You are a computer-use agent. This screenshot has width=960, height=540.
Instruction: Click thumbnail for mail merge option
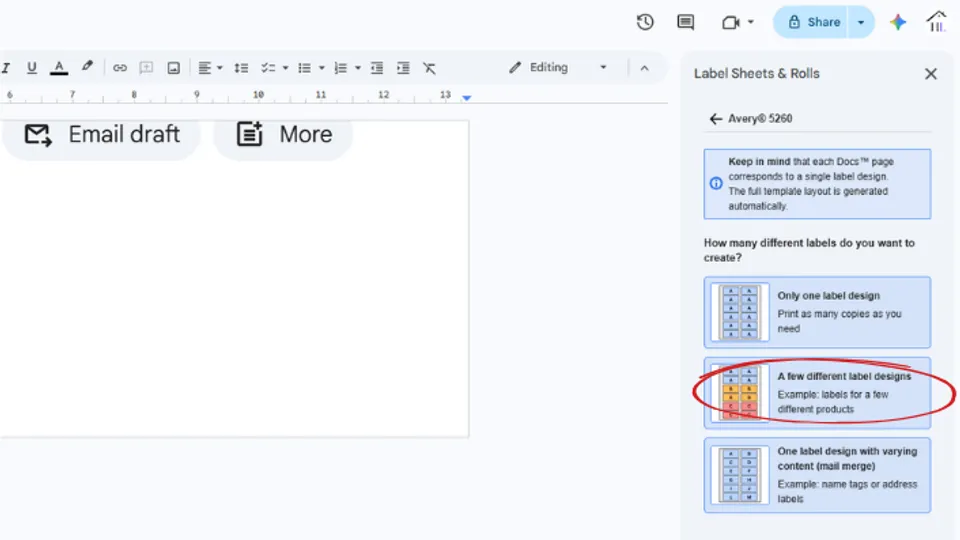[x=740, y=475]
